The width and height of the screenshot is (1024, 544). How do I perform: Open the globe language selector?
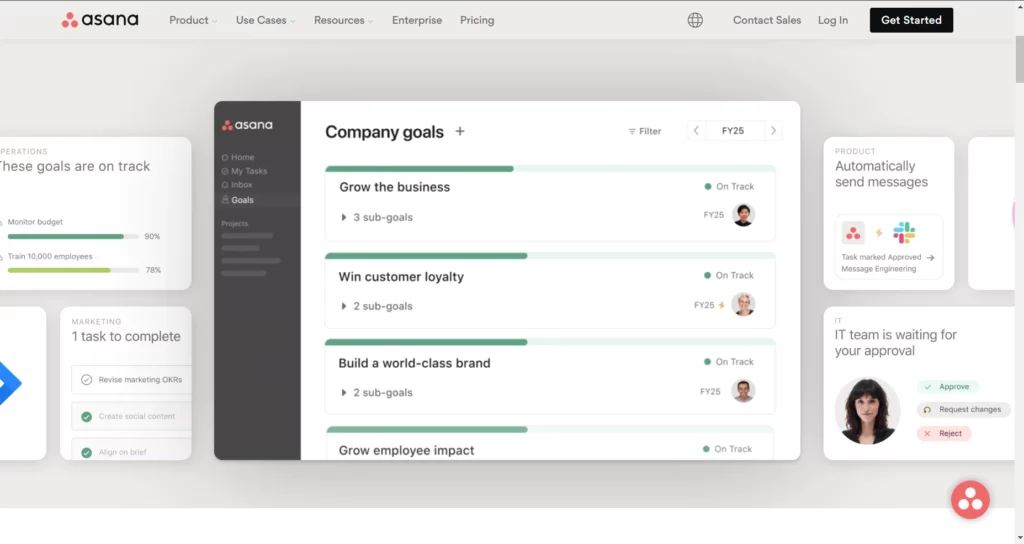click(695, 20)
